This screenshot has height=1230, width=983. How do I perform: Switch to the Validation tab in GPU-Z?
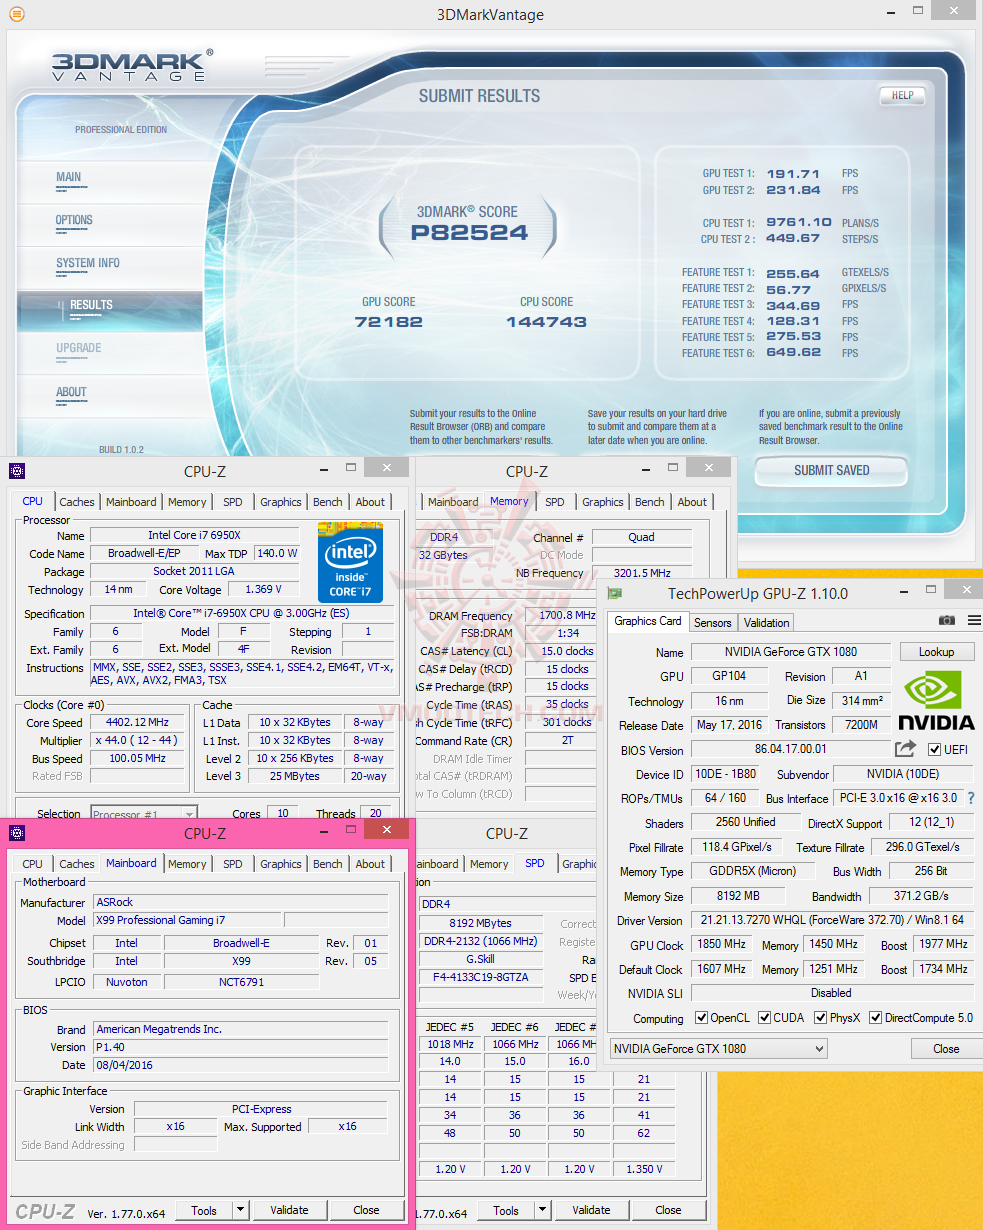click(767, 622)
